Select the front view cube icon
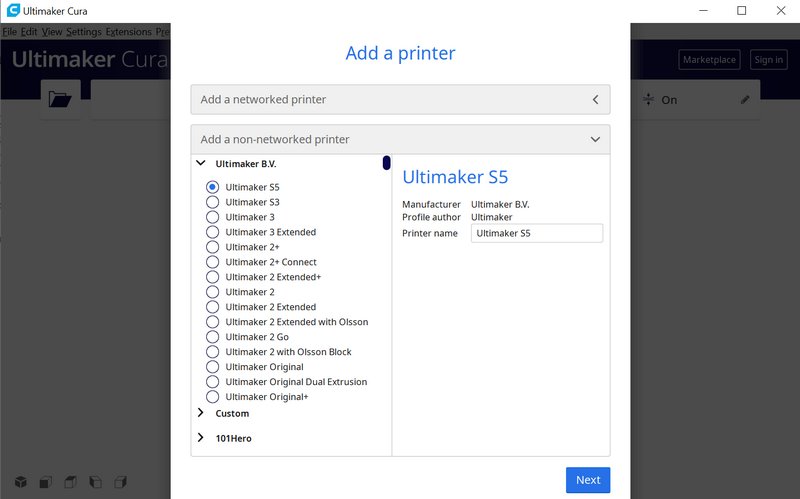Screen dimensions: 800x499 point(46,482)
